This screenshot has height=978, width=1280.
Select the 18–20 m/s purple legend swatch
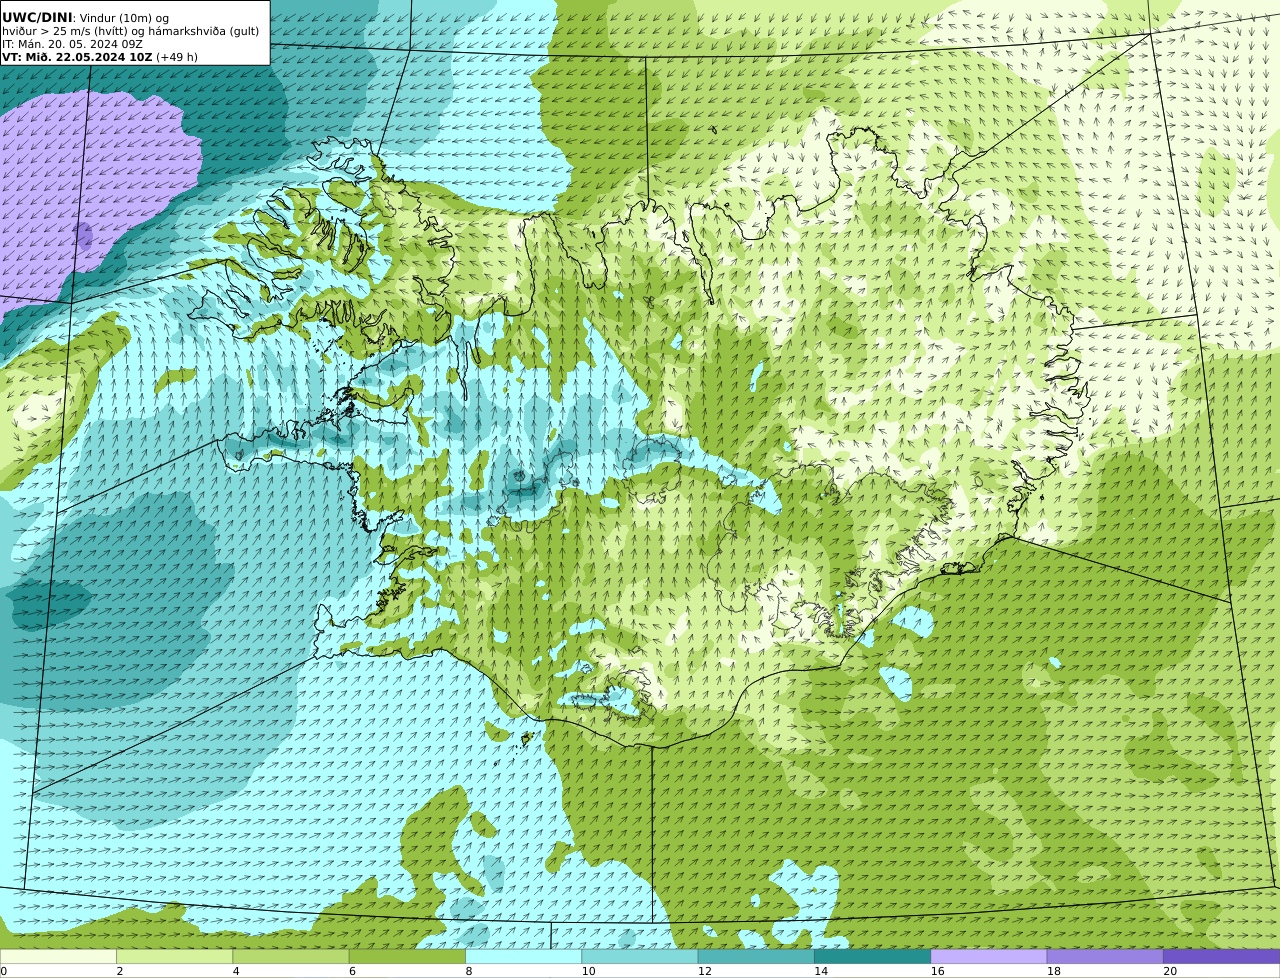tap(1105, 957)
